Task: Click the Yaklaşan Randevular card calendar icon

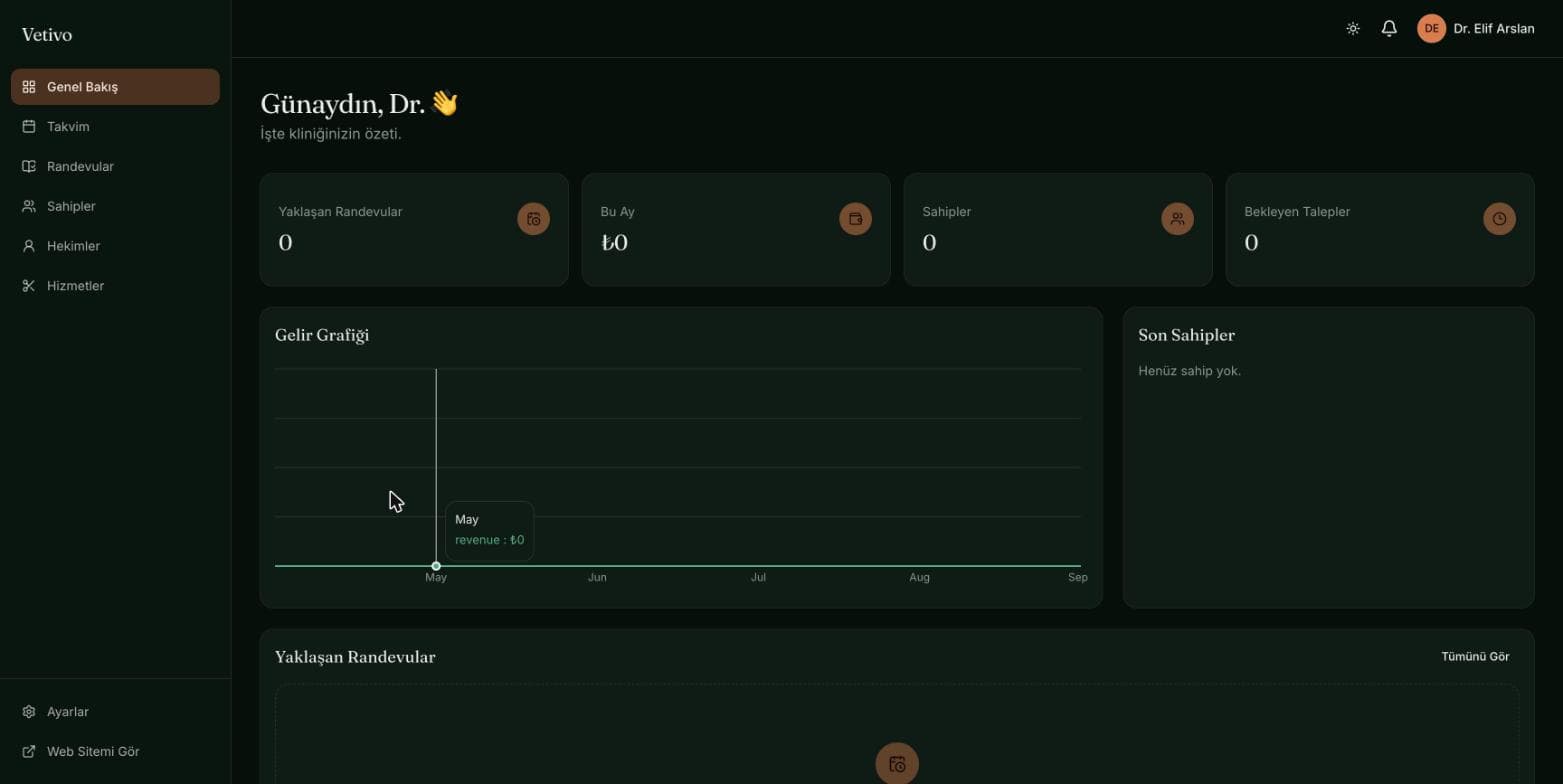Action: click(534, 219)
